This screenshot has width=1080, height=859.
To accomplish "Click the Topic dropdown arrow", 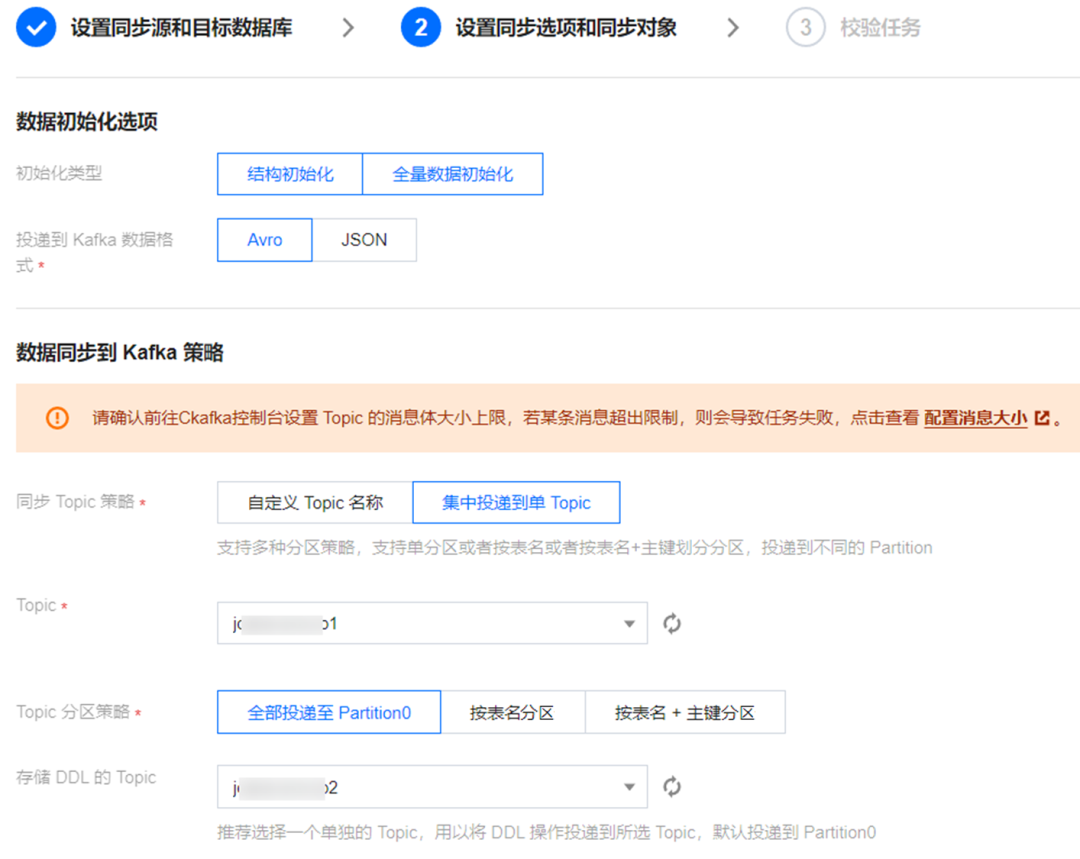I will pyautogui.click(x=629, y=624).
